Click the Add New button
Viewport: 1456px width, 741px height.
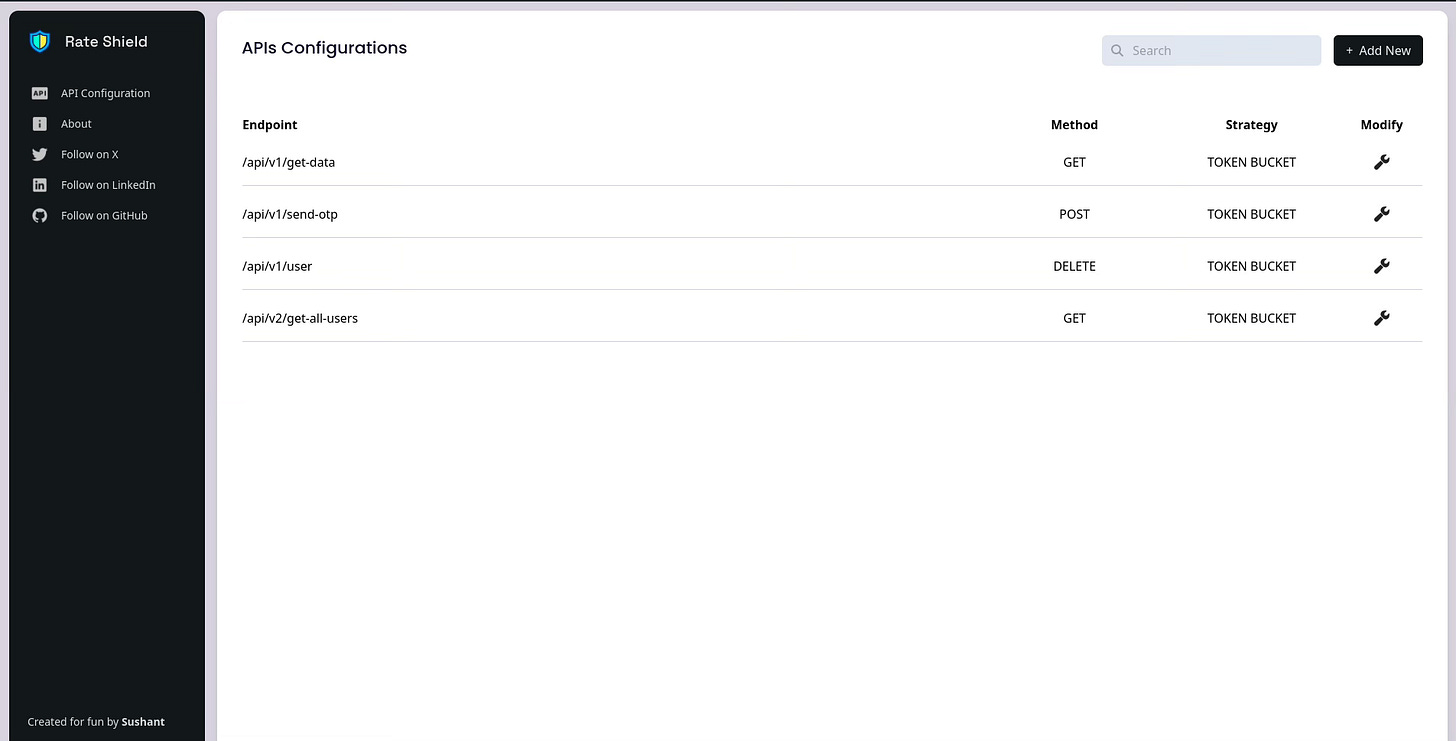(x=1378, y=51)
